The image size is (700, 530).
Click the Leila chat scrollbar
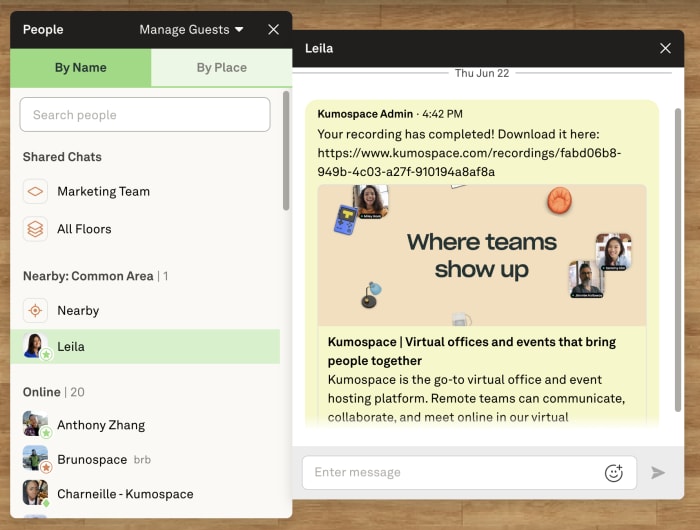coord(678,259)
